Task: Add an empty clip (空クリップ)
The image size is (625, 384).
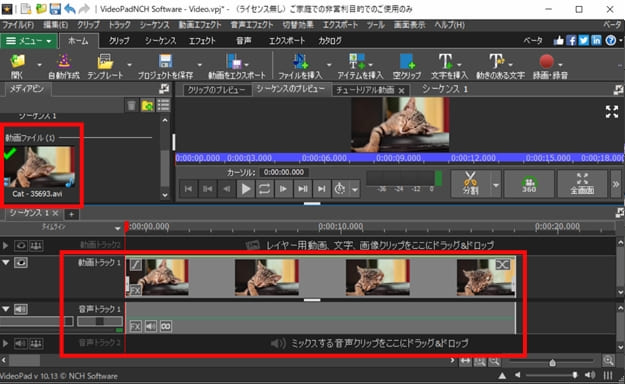Action: 407,61
